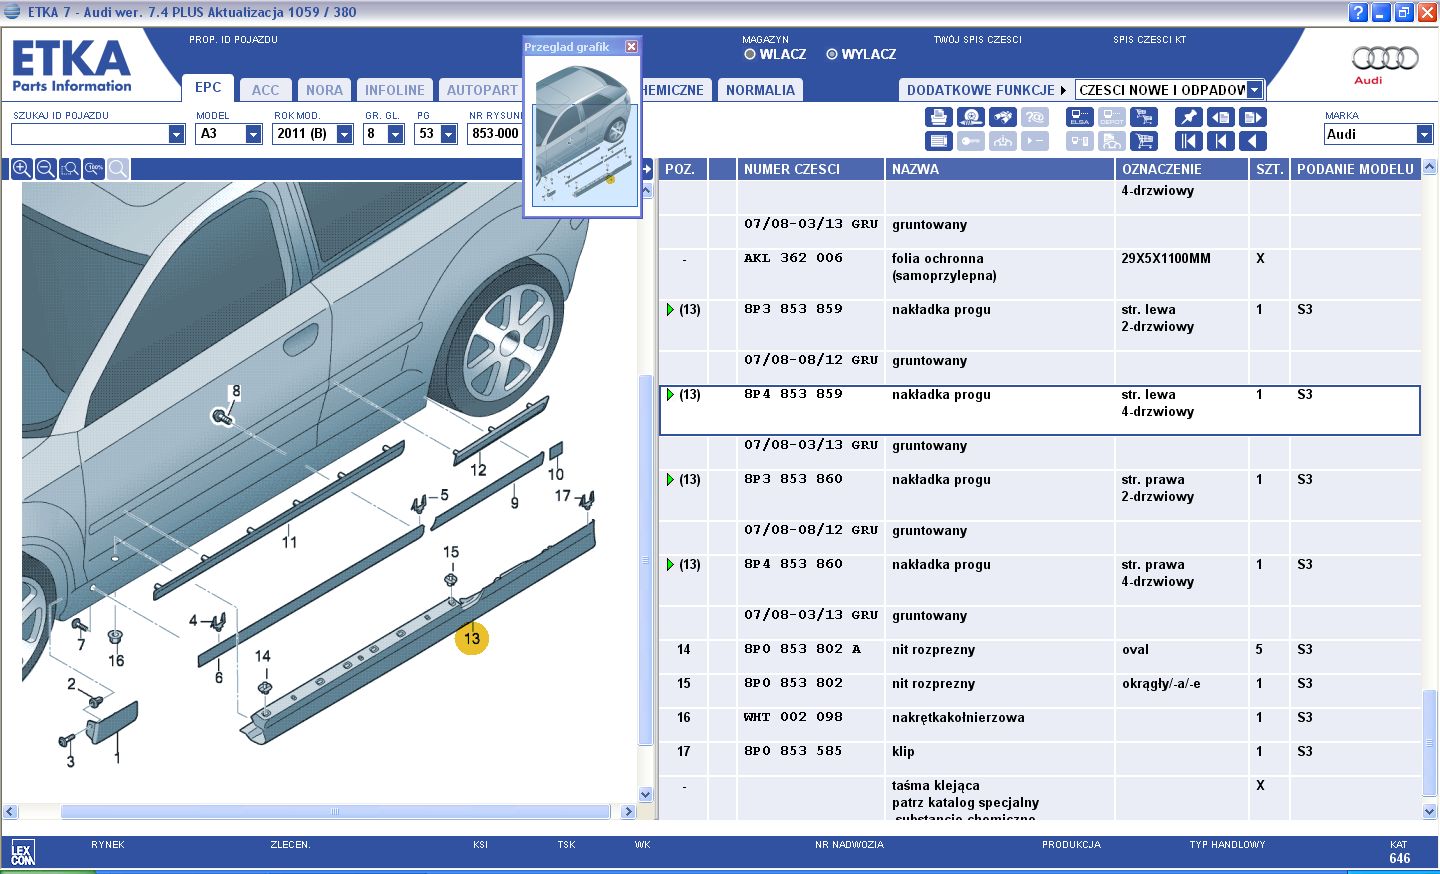Click the previous page document icon
This screenshot has height=874, width=1440.
1221,117
